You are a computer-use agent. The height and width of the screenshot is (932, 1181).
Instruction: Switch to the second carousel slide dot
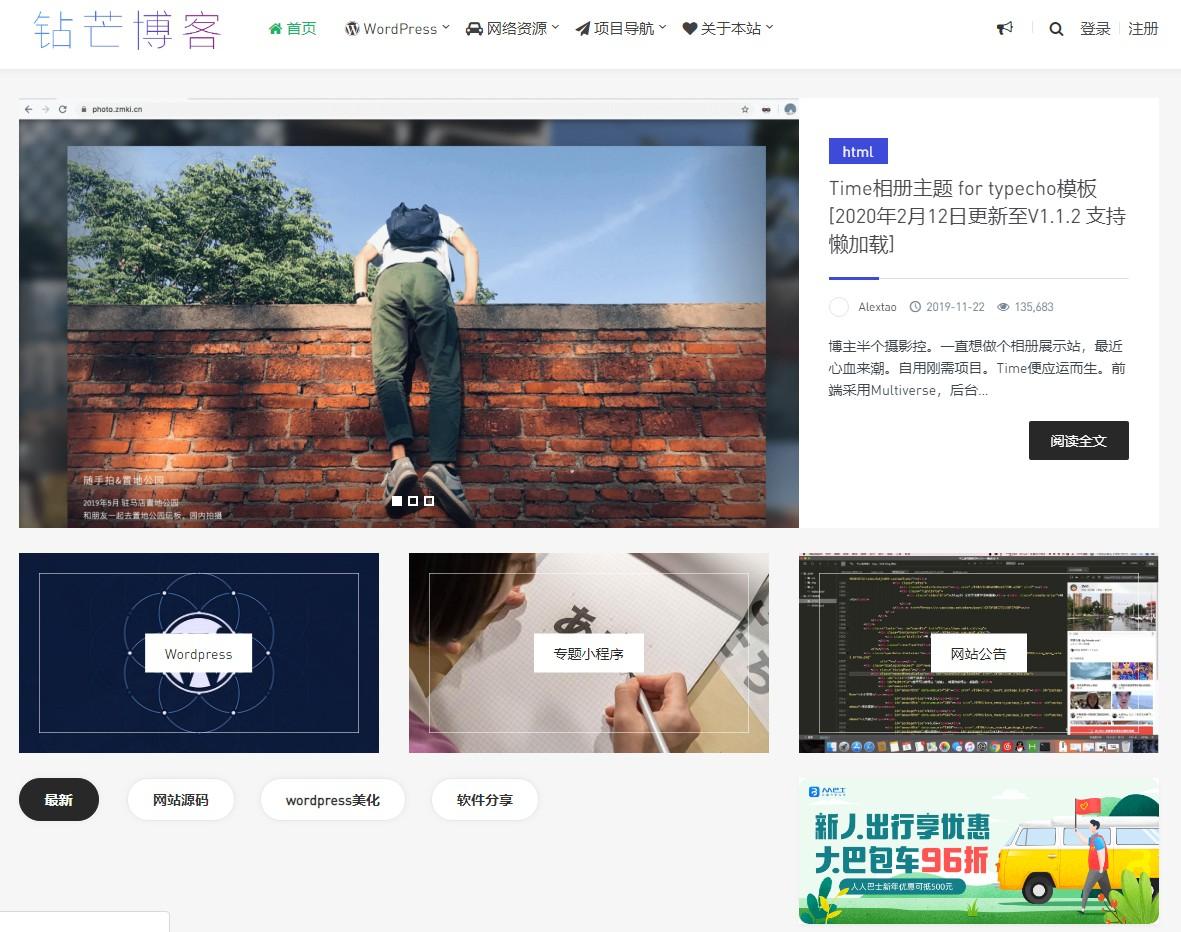pos(413,501)
